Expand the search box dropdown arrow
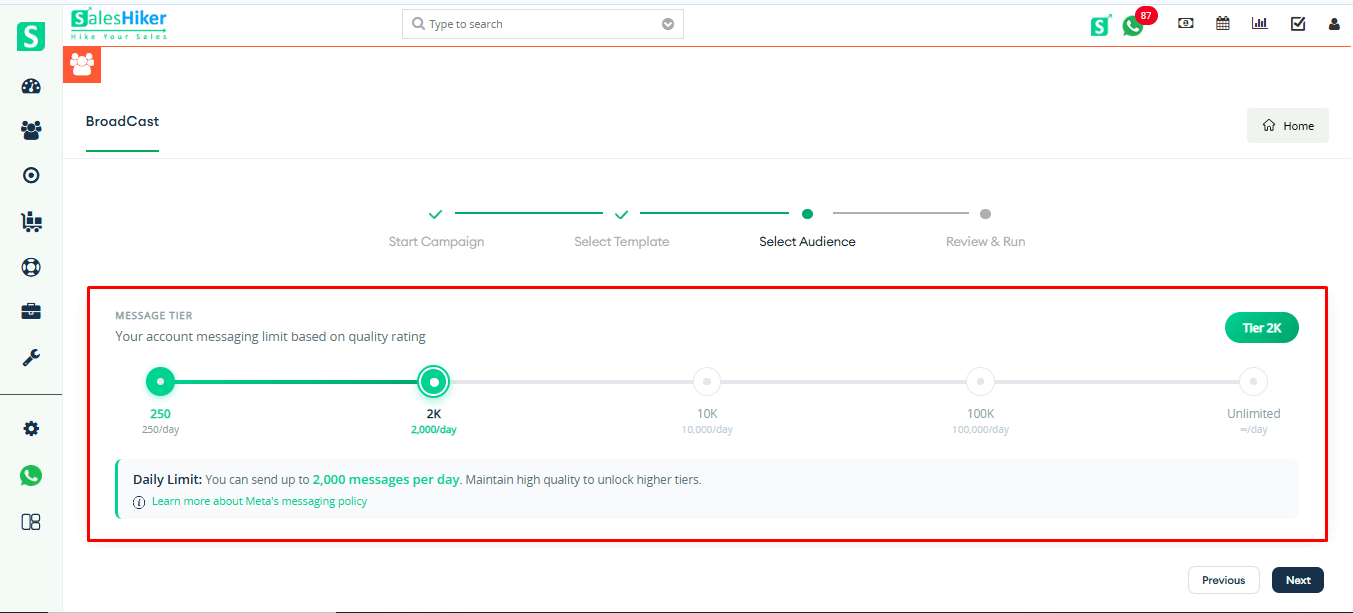Viewport: 1353px width, 613px height. 668,24
